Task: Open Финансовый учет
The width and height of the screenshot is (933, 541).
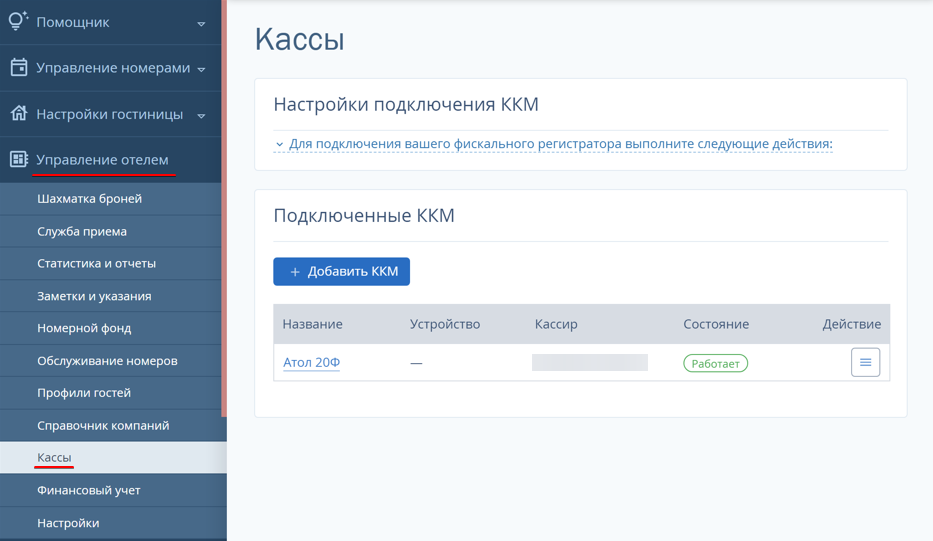Action: click(x=113, y=490)
